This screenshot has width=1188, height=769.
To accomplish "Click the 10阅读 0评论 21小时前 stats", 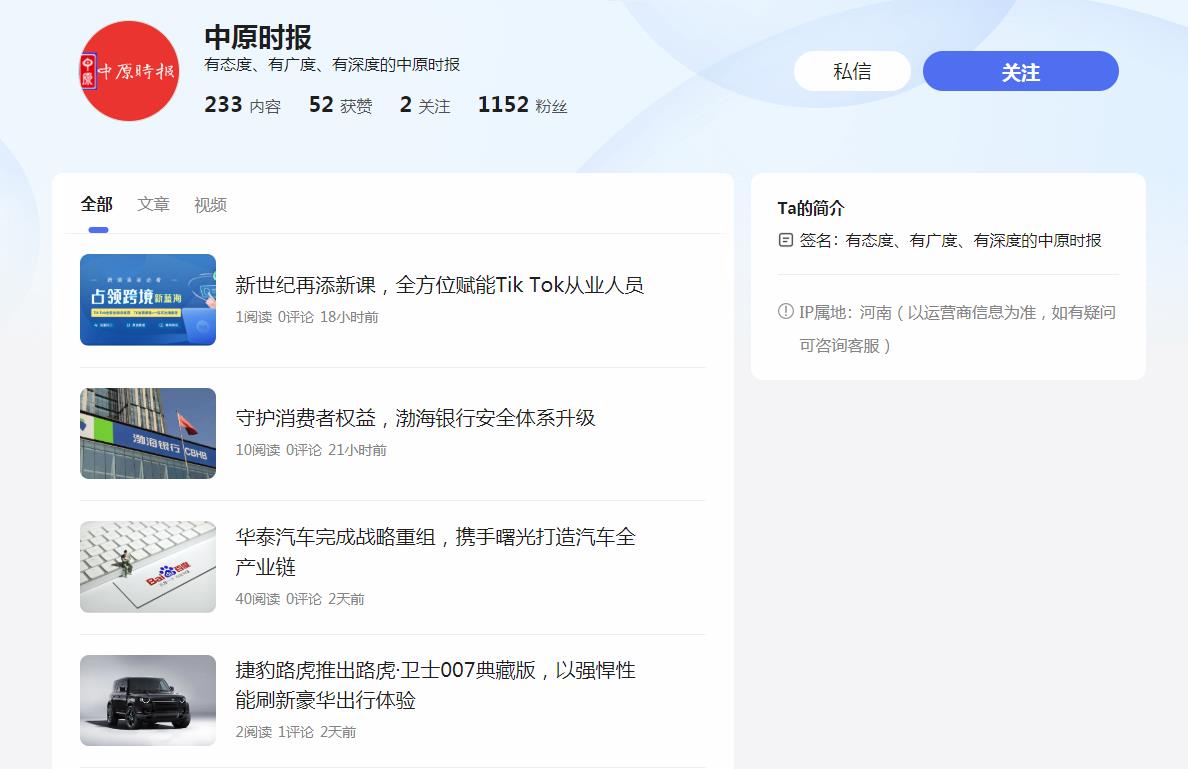I will click(311, 450).
